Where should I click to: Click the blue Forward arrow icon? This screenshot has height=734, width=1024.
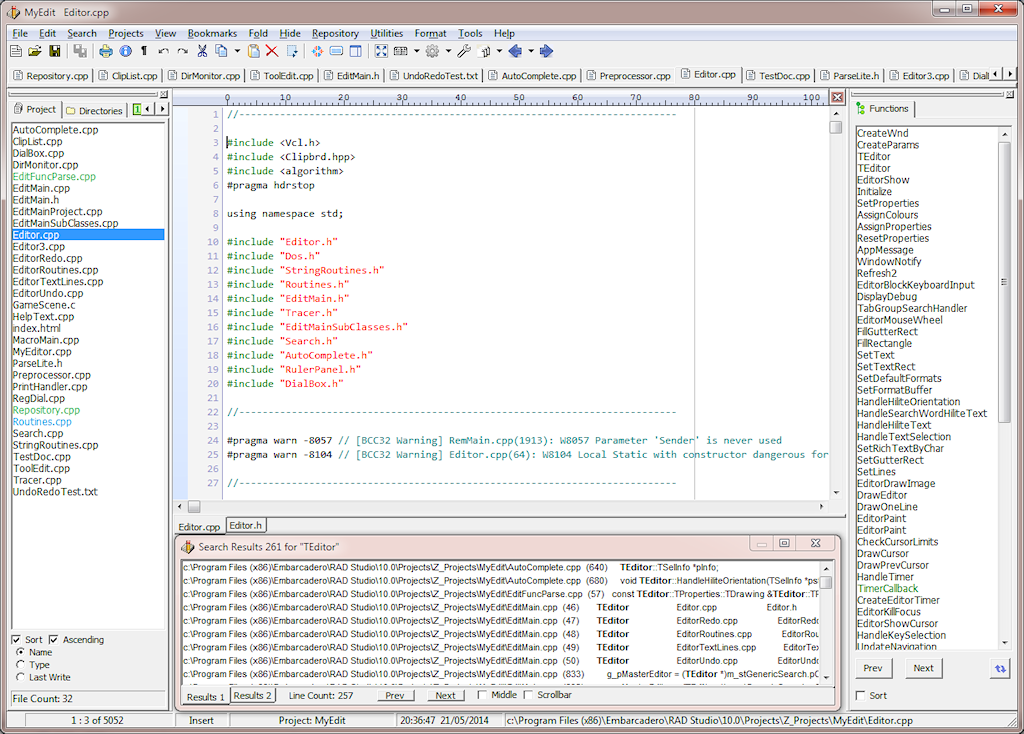point(547,51)
